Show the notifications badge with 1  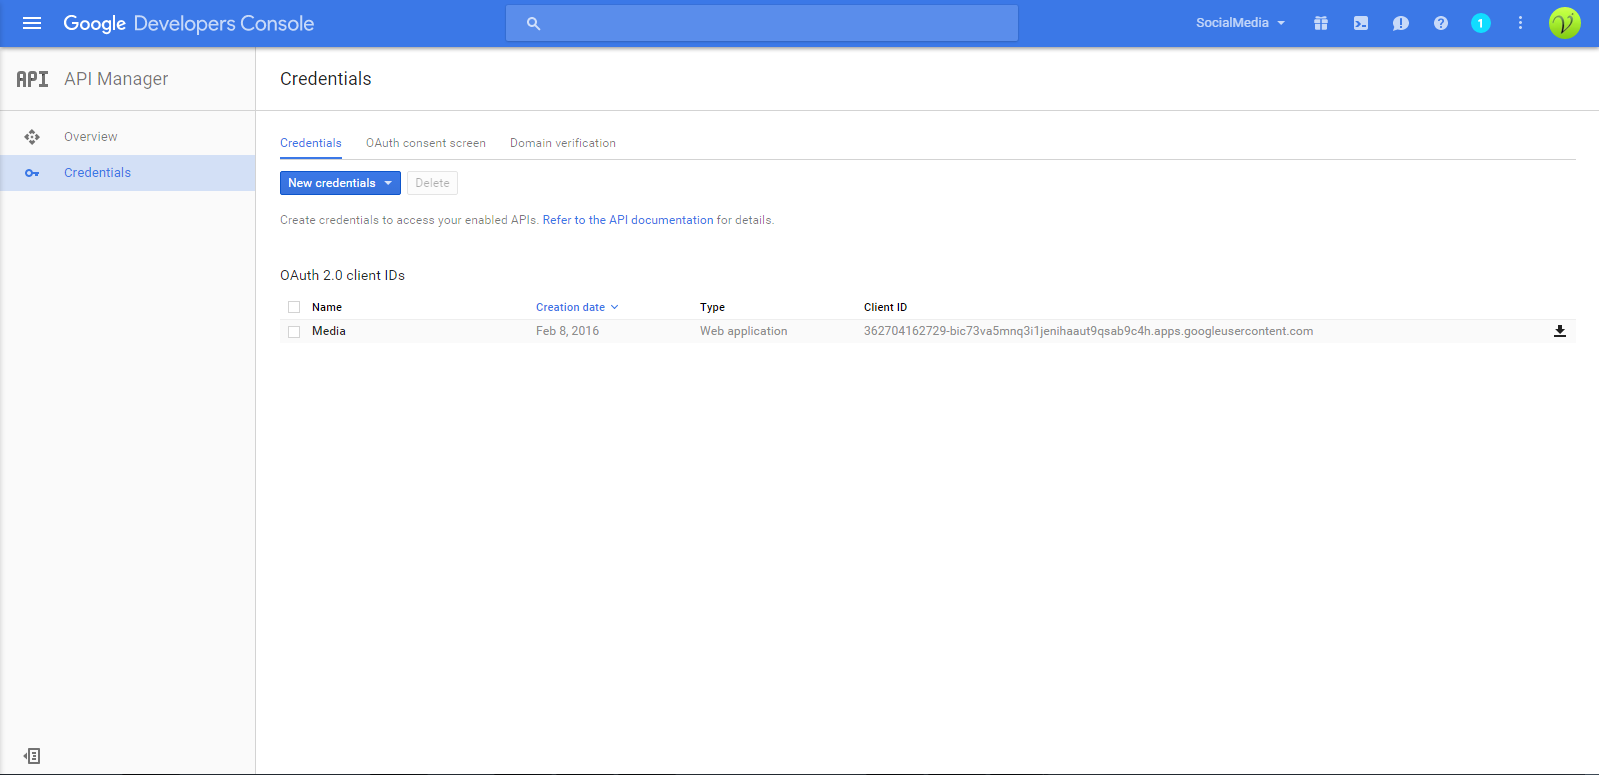1481,23
